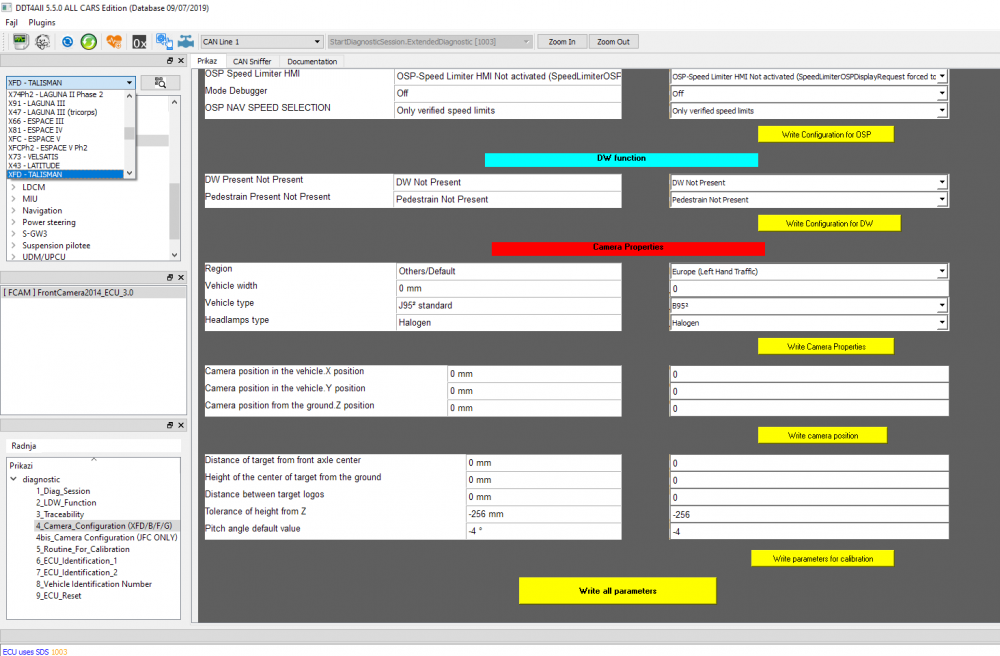Screen dimensions: 1000x656
Task: Click the blue pointer-hand toolbar icon
Action: coord(164,41)
